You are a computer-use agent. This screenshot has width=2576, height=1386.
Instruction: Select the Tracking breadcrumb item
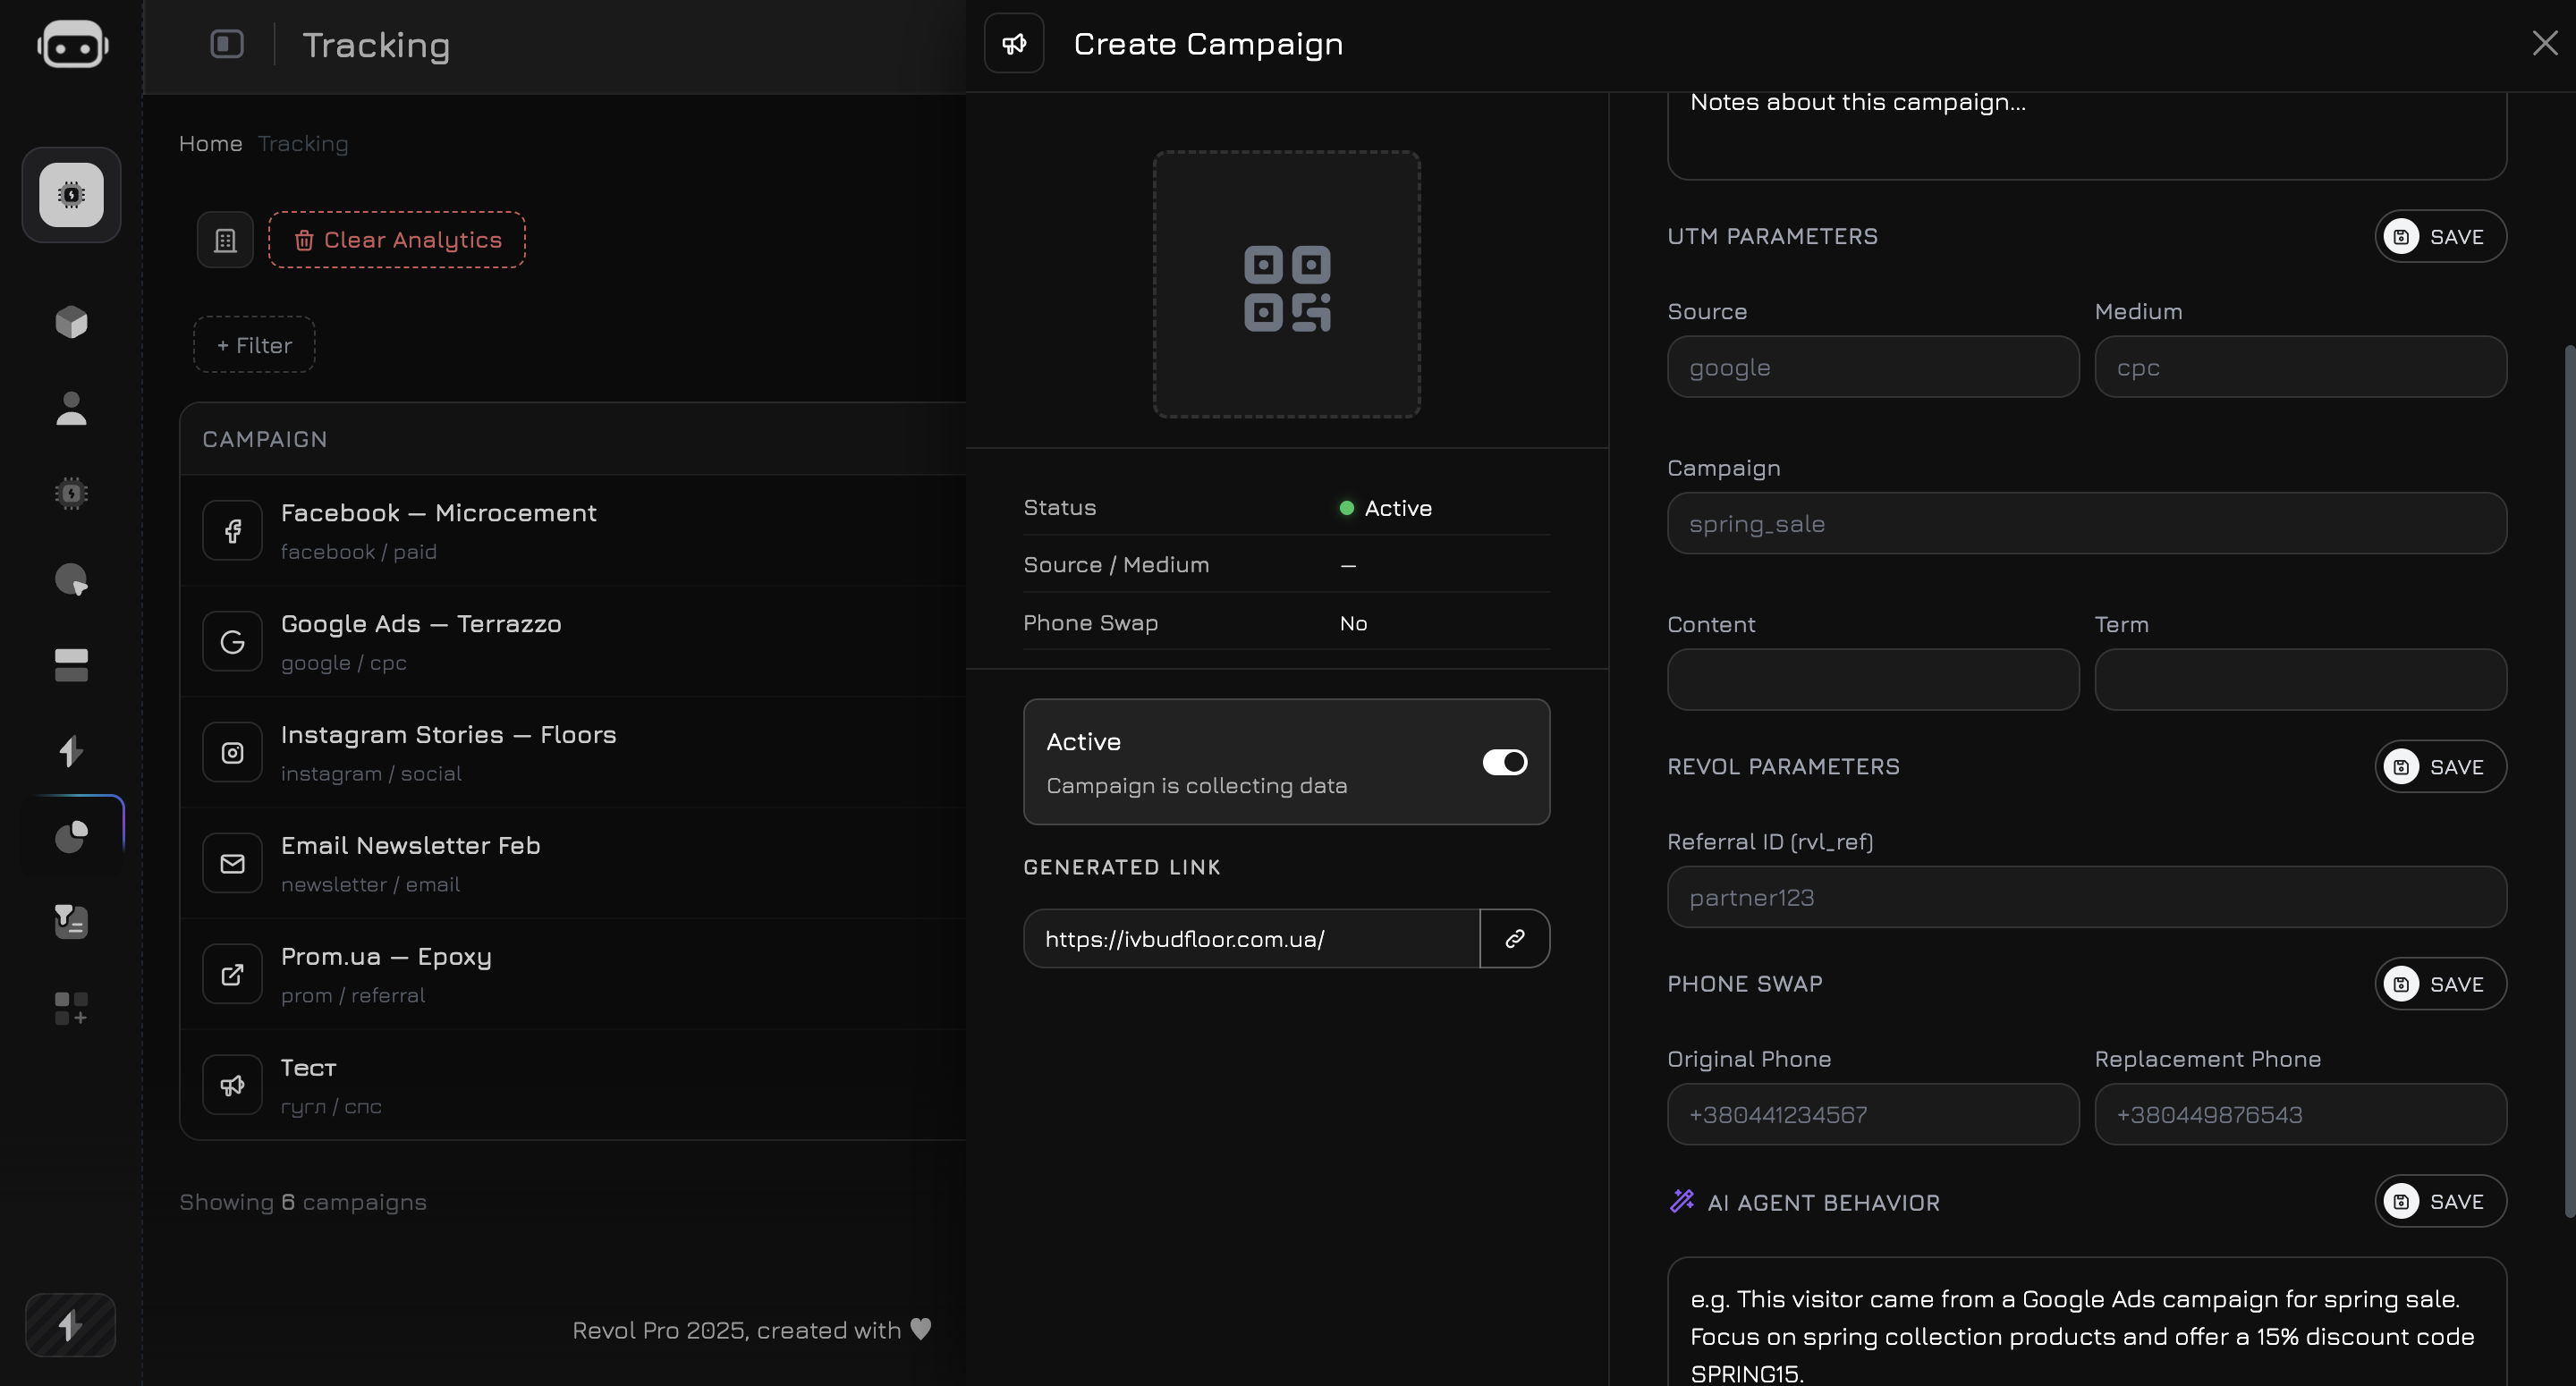(302, 143)
